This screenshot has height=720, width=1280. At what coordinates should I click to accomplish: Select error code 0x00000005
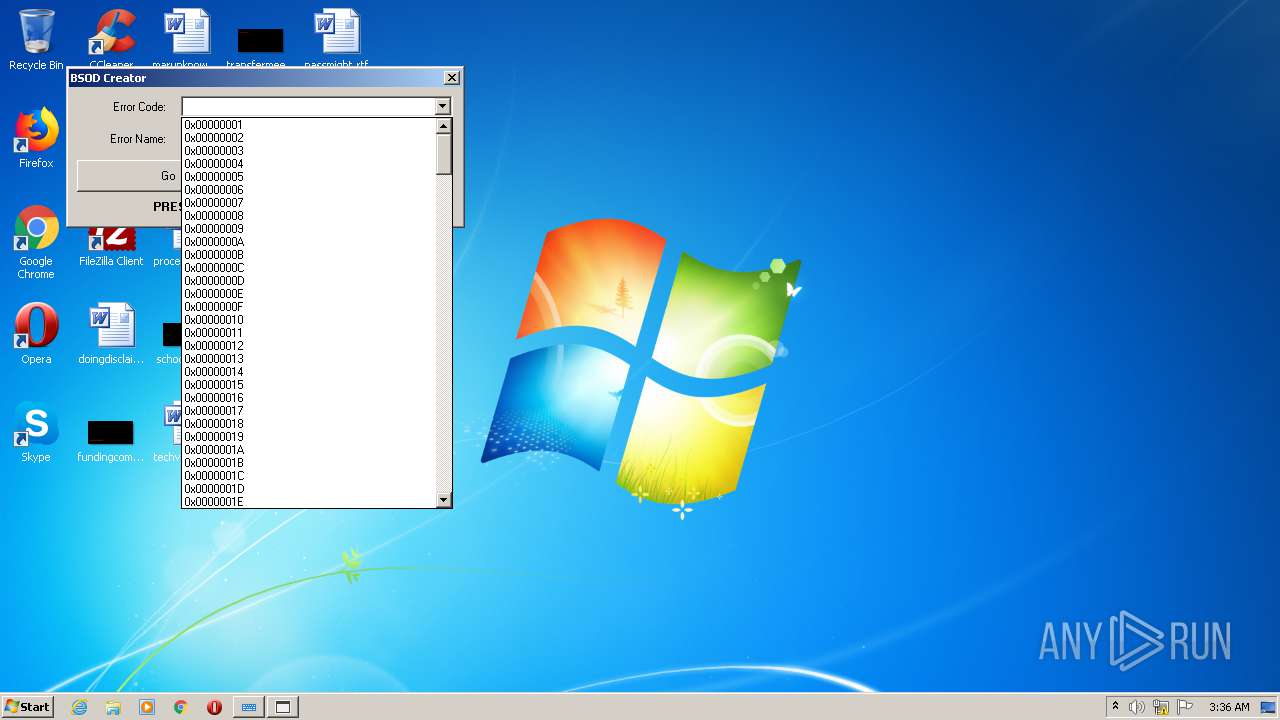point(310,177)
